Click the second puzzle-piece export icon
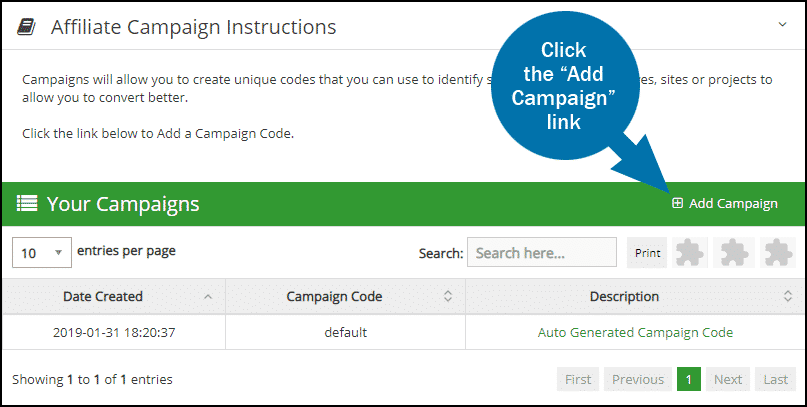 tap(734, 253)
